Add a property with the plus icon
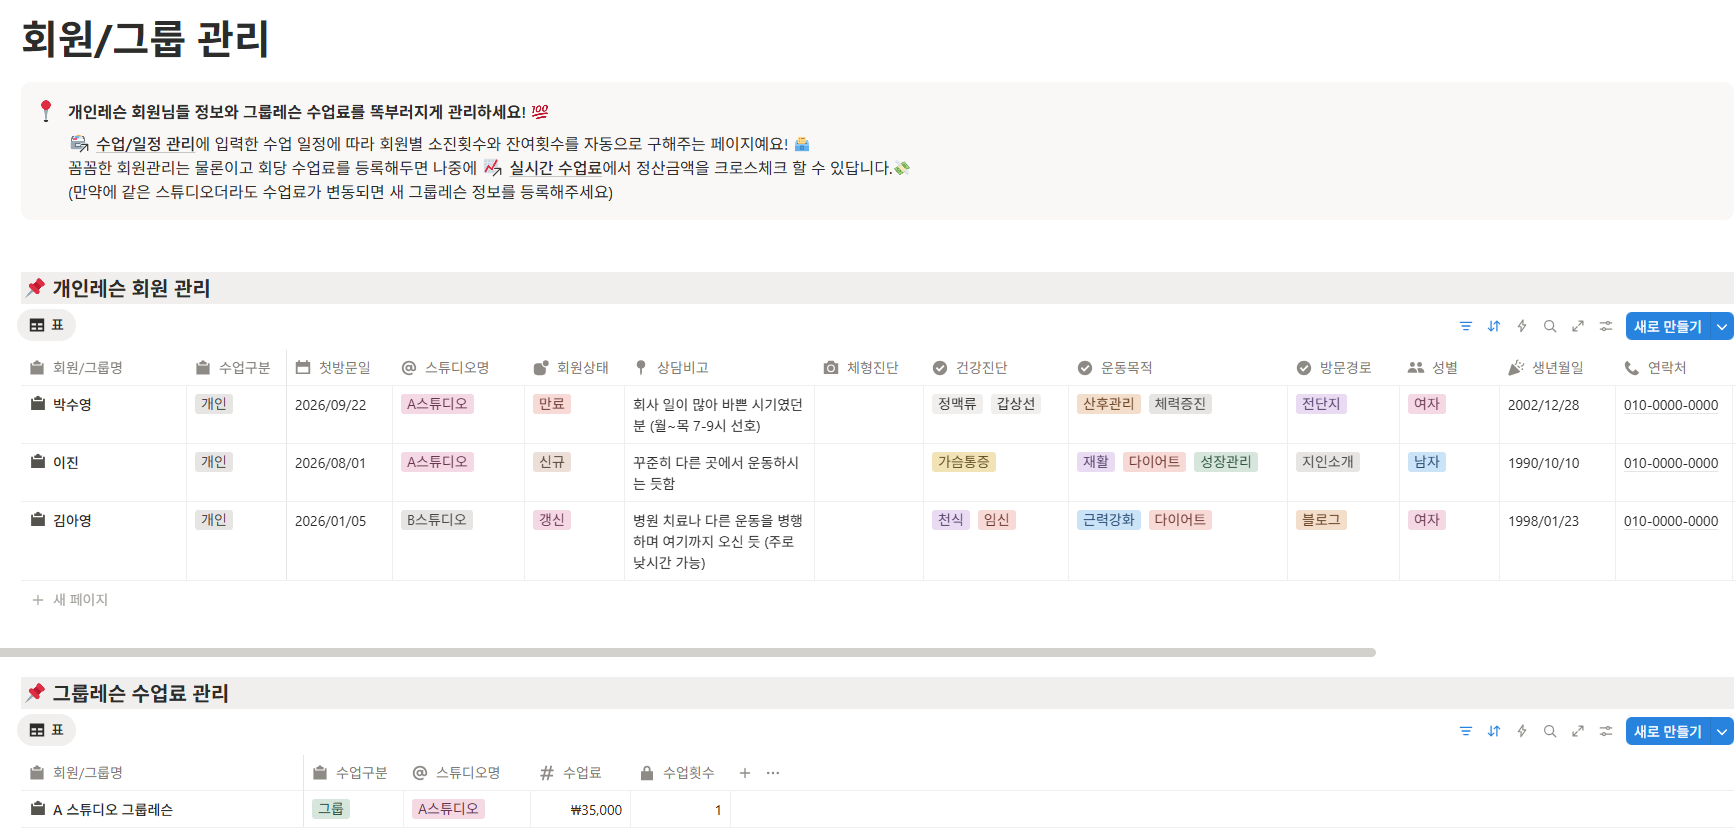Screen dimensions: 1736x839 (745, 773)
